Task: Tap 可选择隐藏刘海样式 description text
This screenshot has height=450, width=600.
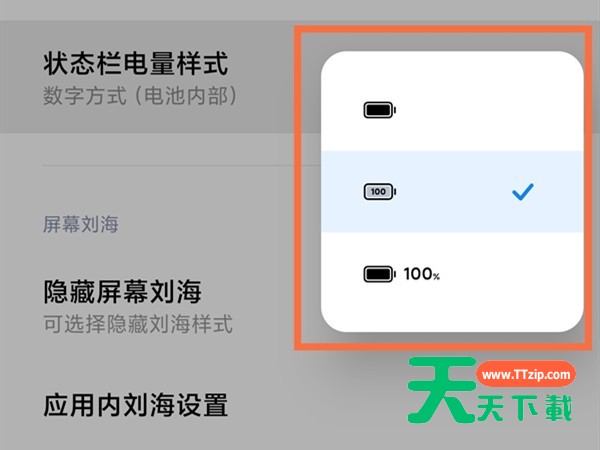Action: [138, 324]
